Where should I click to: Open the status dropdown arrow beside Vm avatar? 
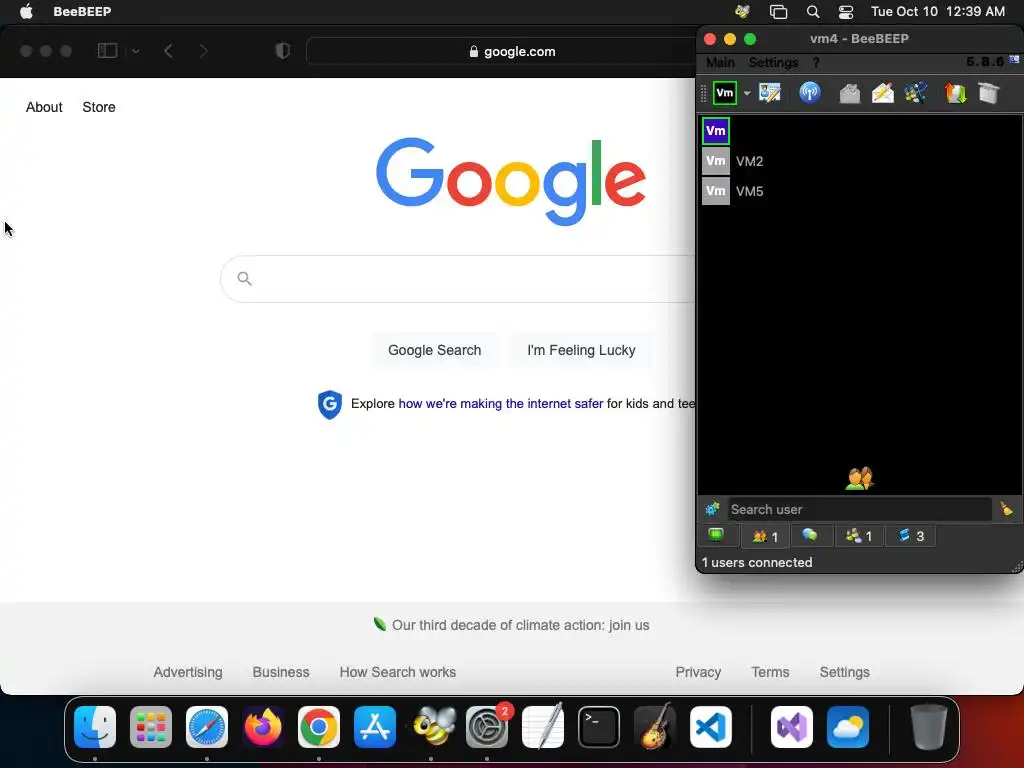746,93
